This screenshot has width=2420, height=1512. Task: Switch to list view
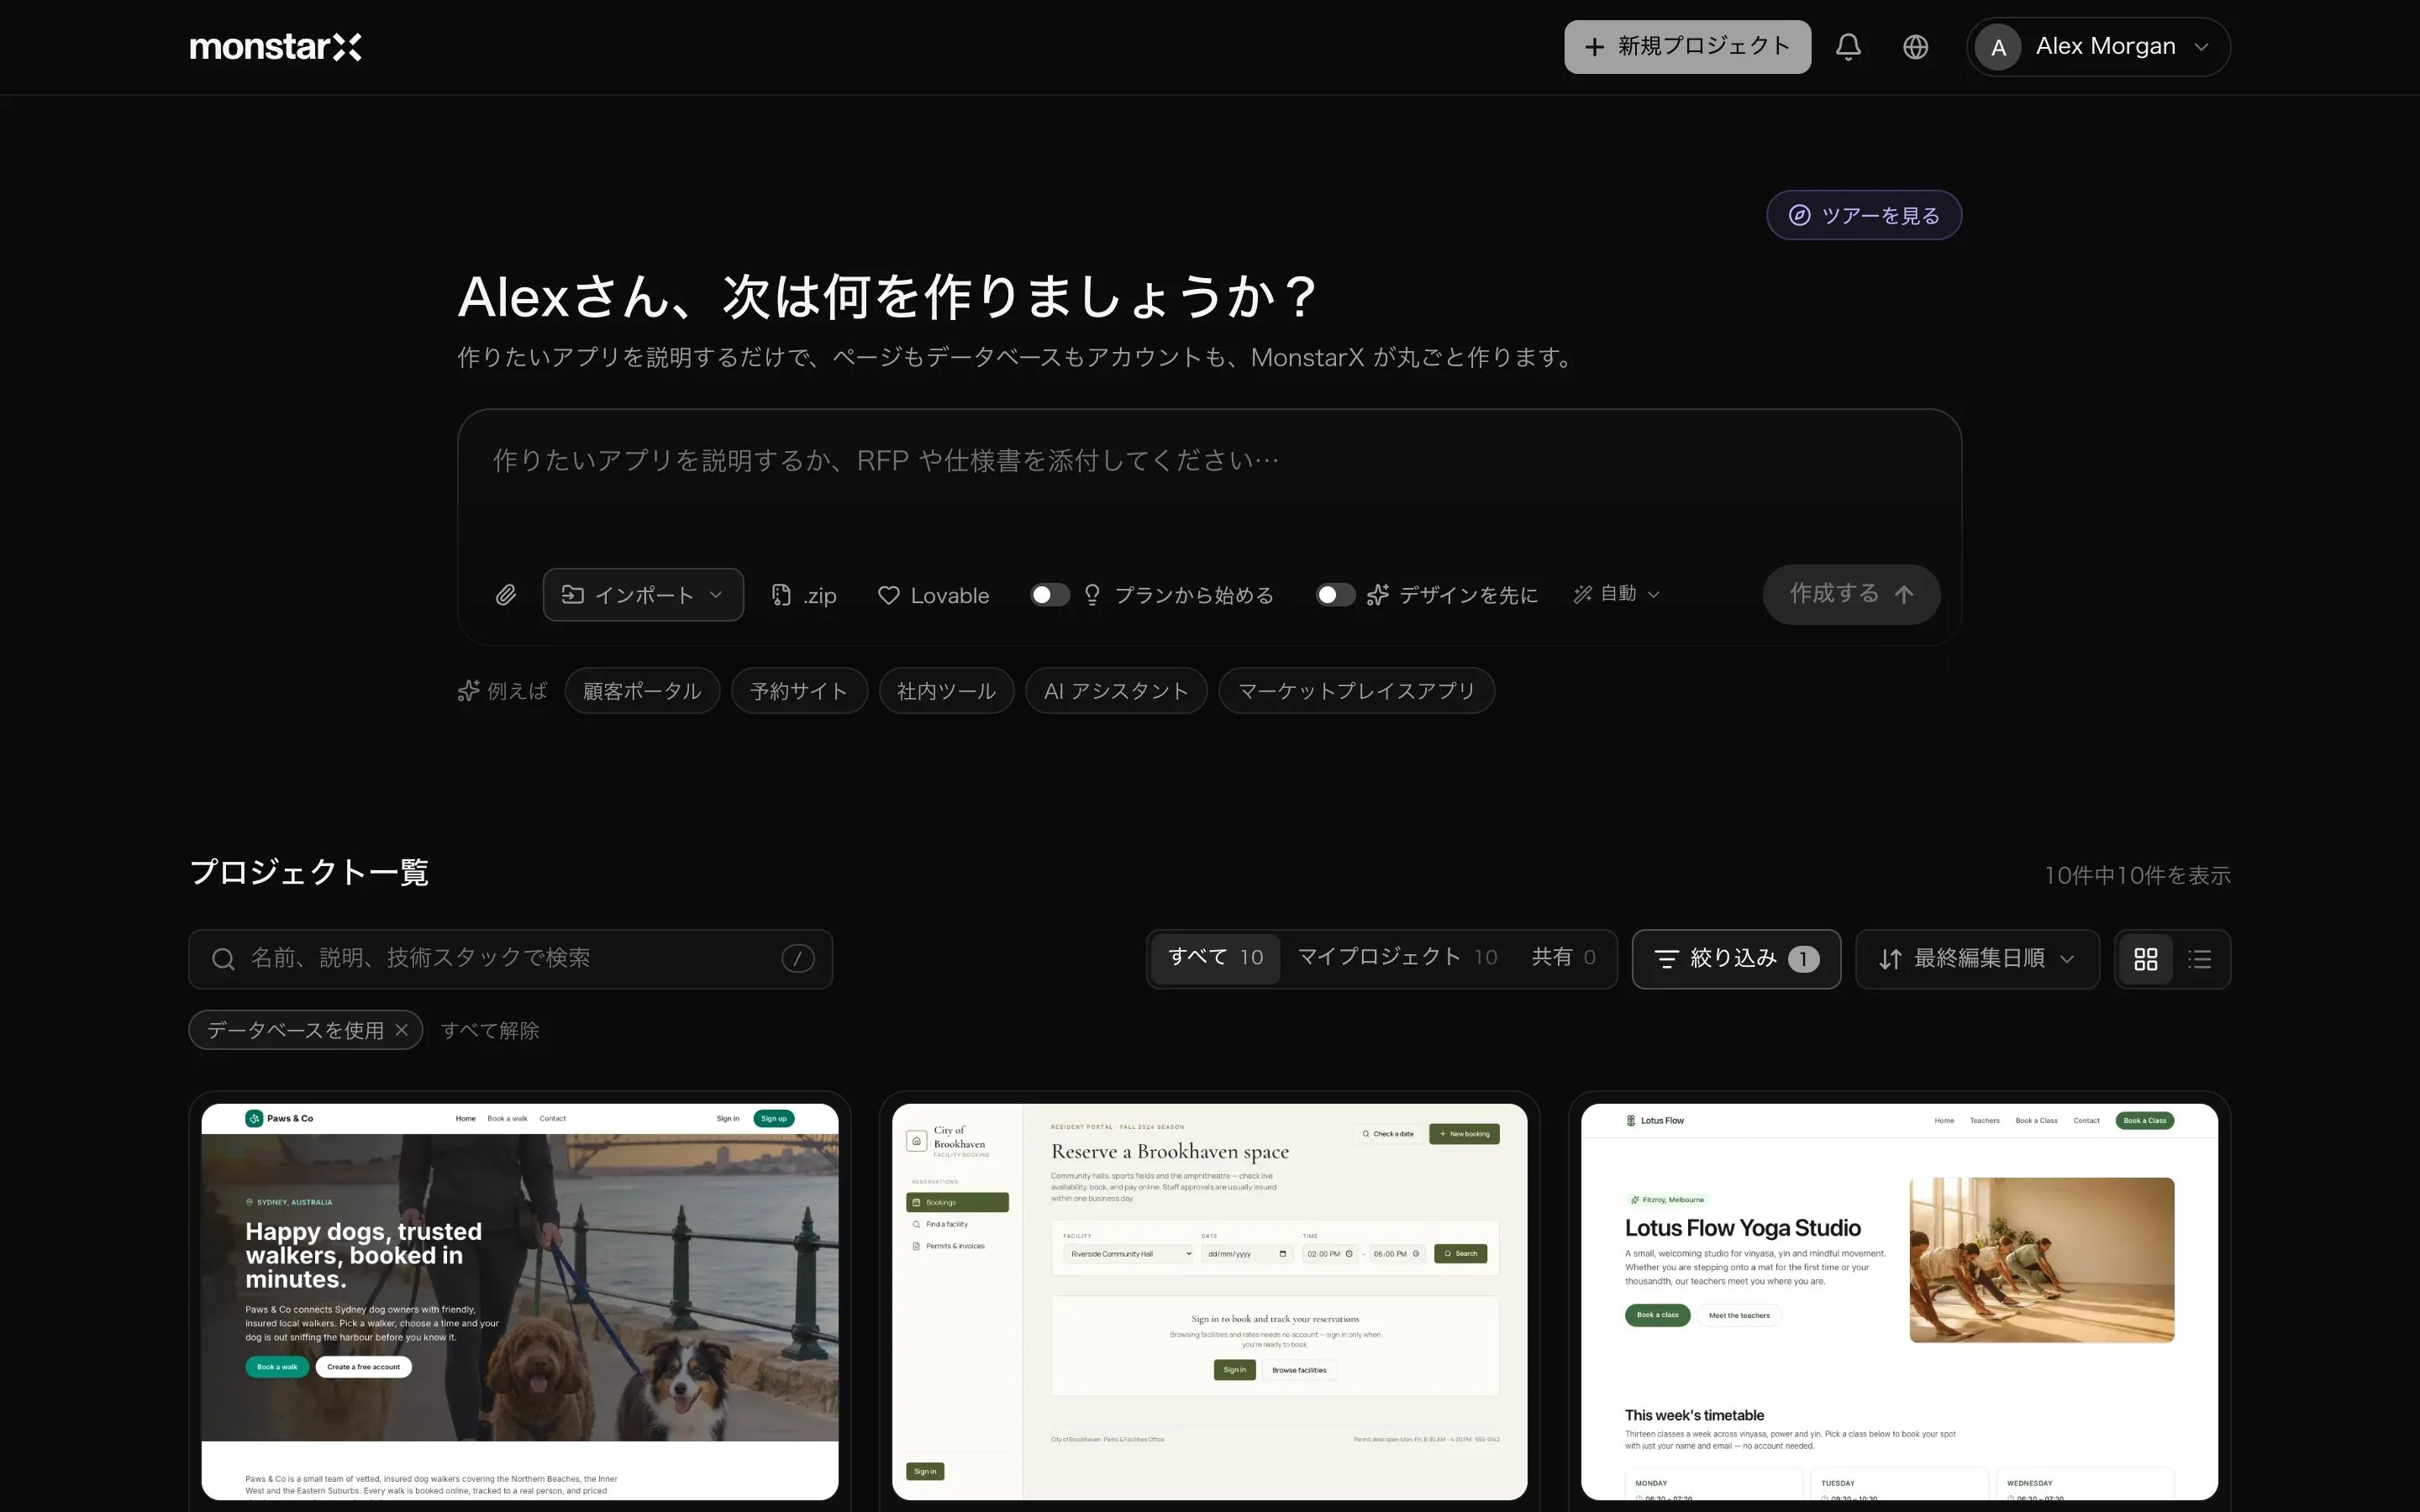(2199, 959)
